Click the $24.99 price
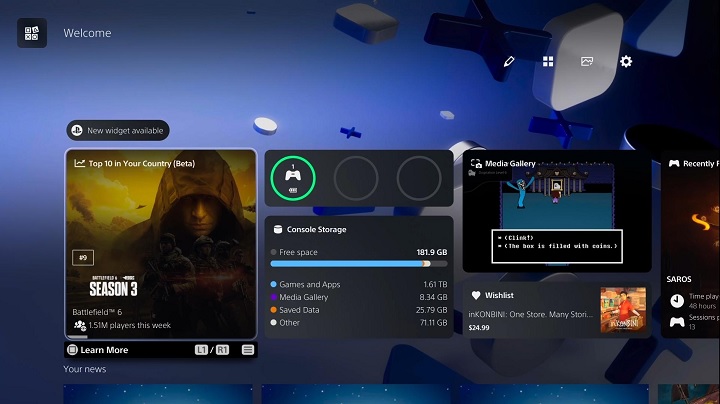The height and width of the screenshot is (404, 720). 479,328
